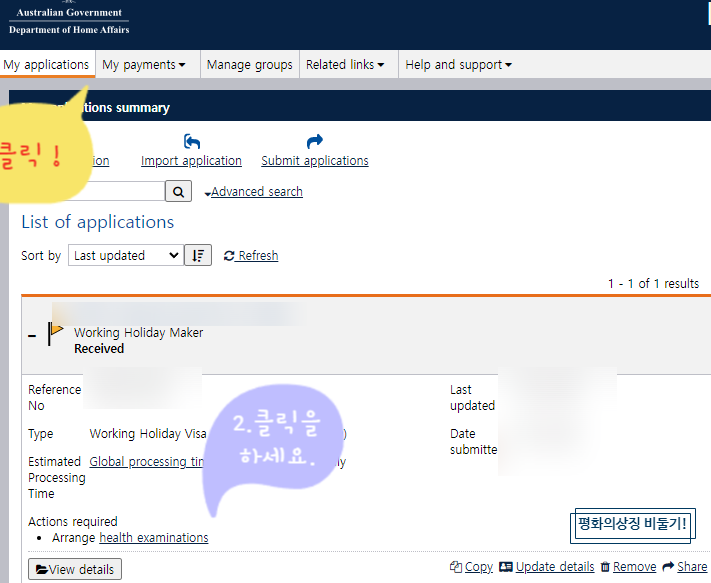
Task: Click the Refresh circular arrows icon
Action: tap(229, 256)
